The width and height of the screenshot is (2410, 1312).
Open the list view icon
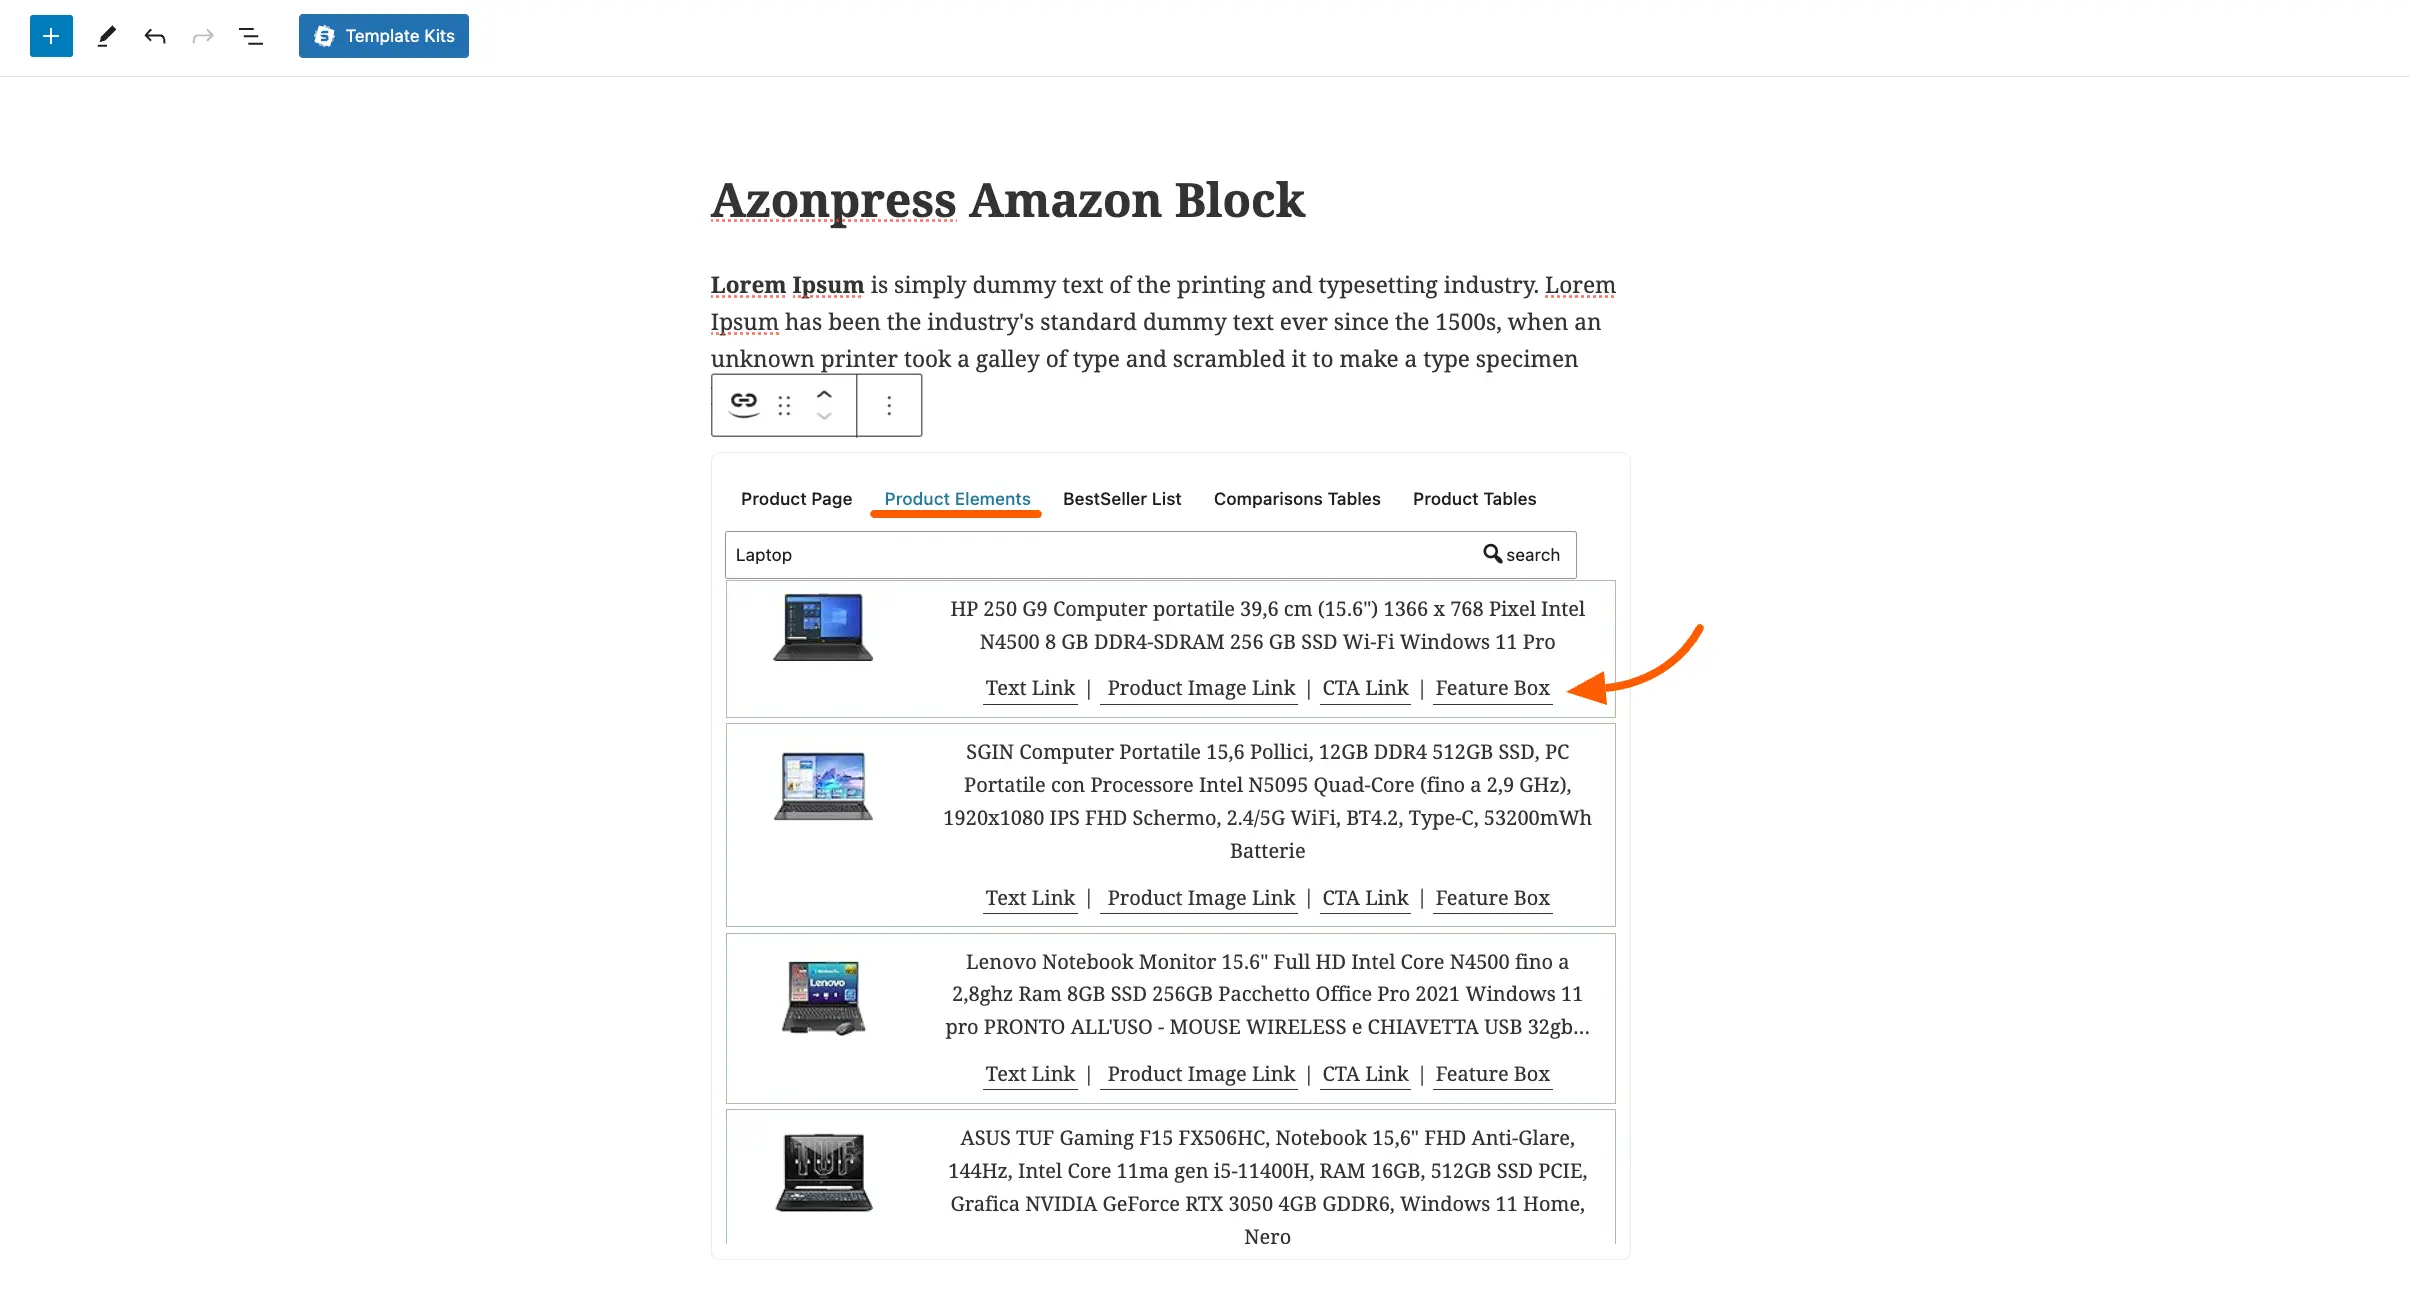tap(252, 36)
